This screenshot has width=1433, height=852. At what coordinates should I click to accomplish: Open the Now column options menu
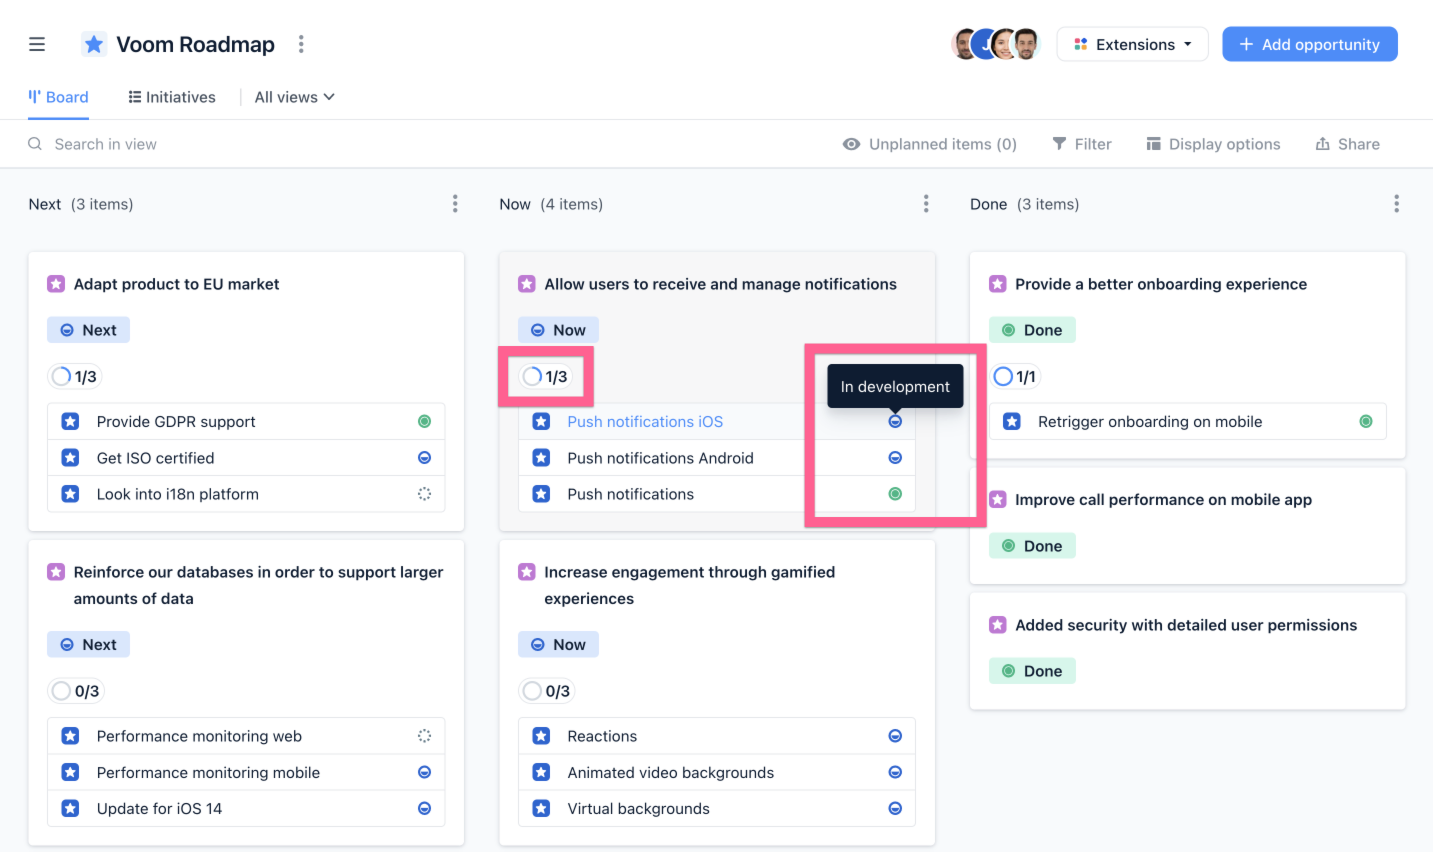point(926,204)
